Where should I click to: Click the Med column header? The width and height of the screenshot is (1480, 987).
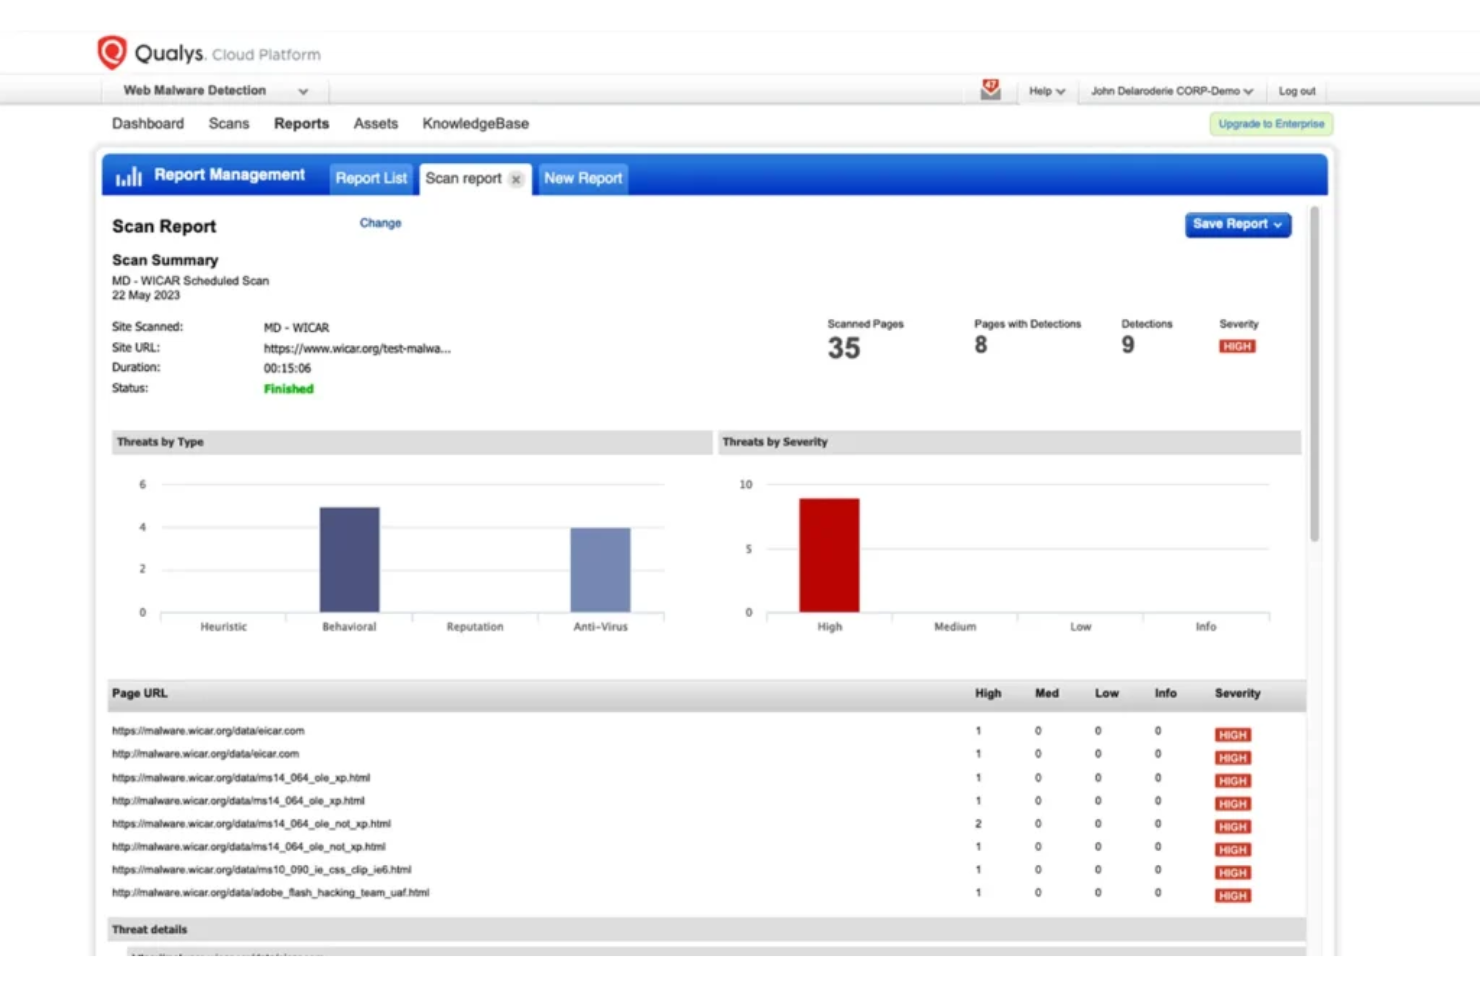click(x=1047, y=693)
